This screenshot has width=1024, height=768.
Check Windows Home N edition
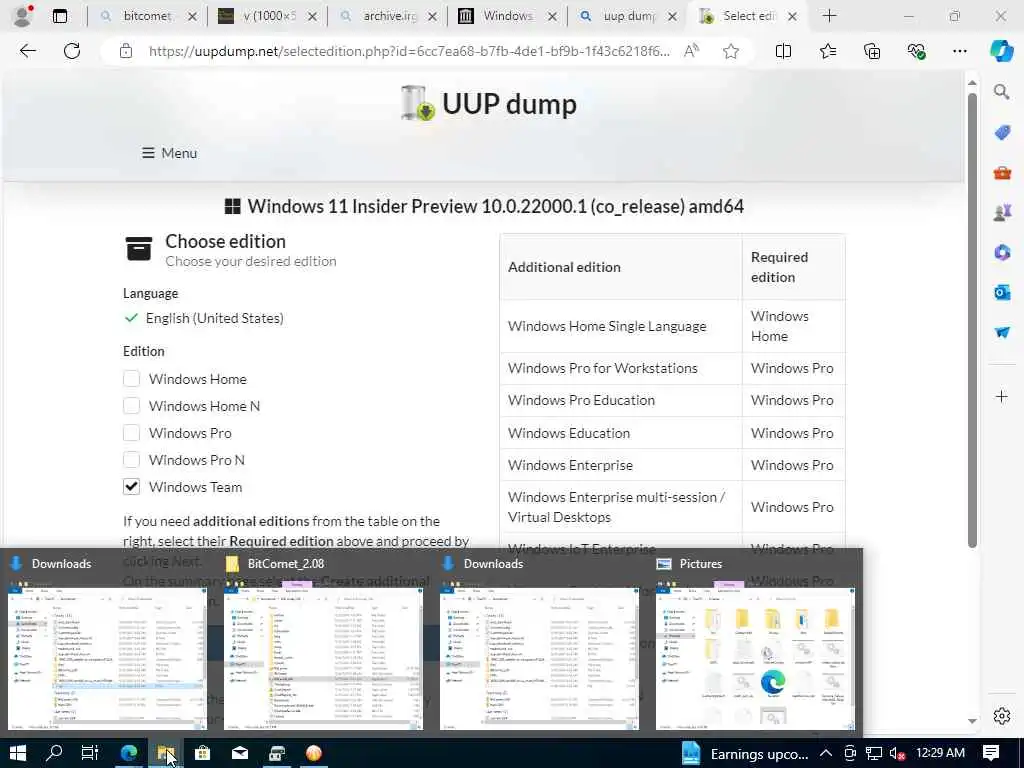coord(131,406)
